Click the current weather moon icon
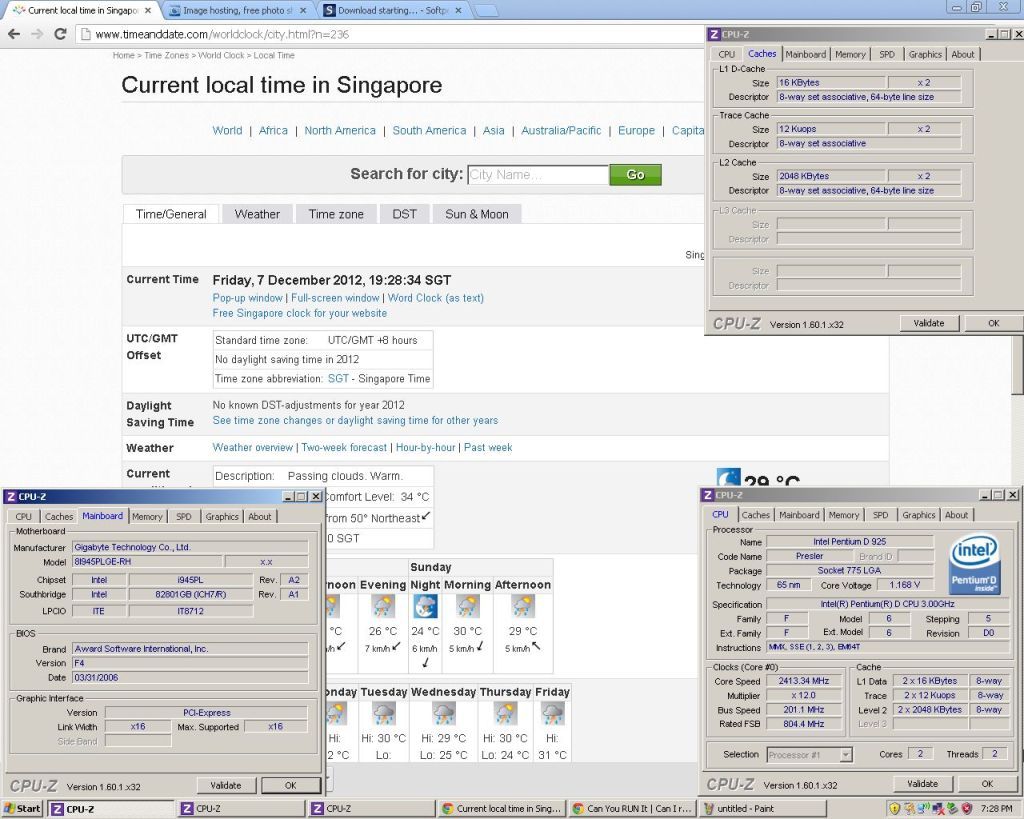 point(728,477)
